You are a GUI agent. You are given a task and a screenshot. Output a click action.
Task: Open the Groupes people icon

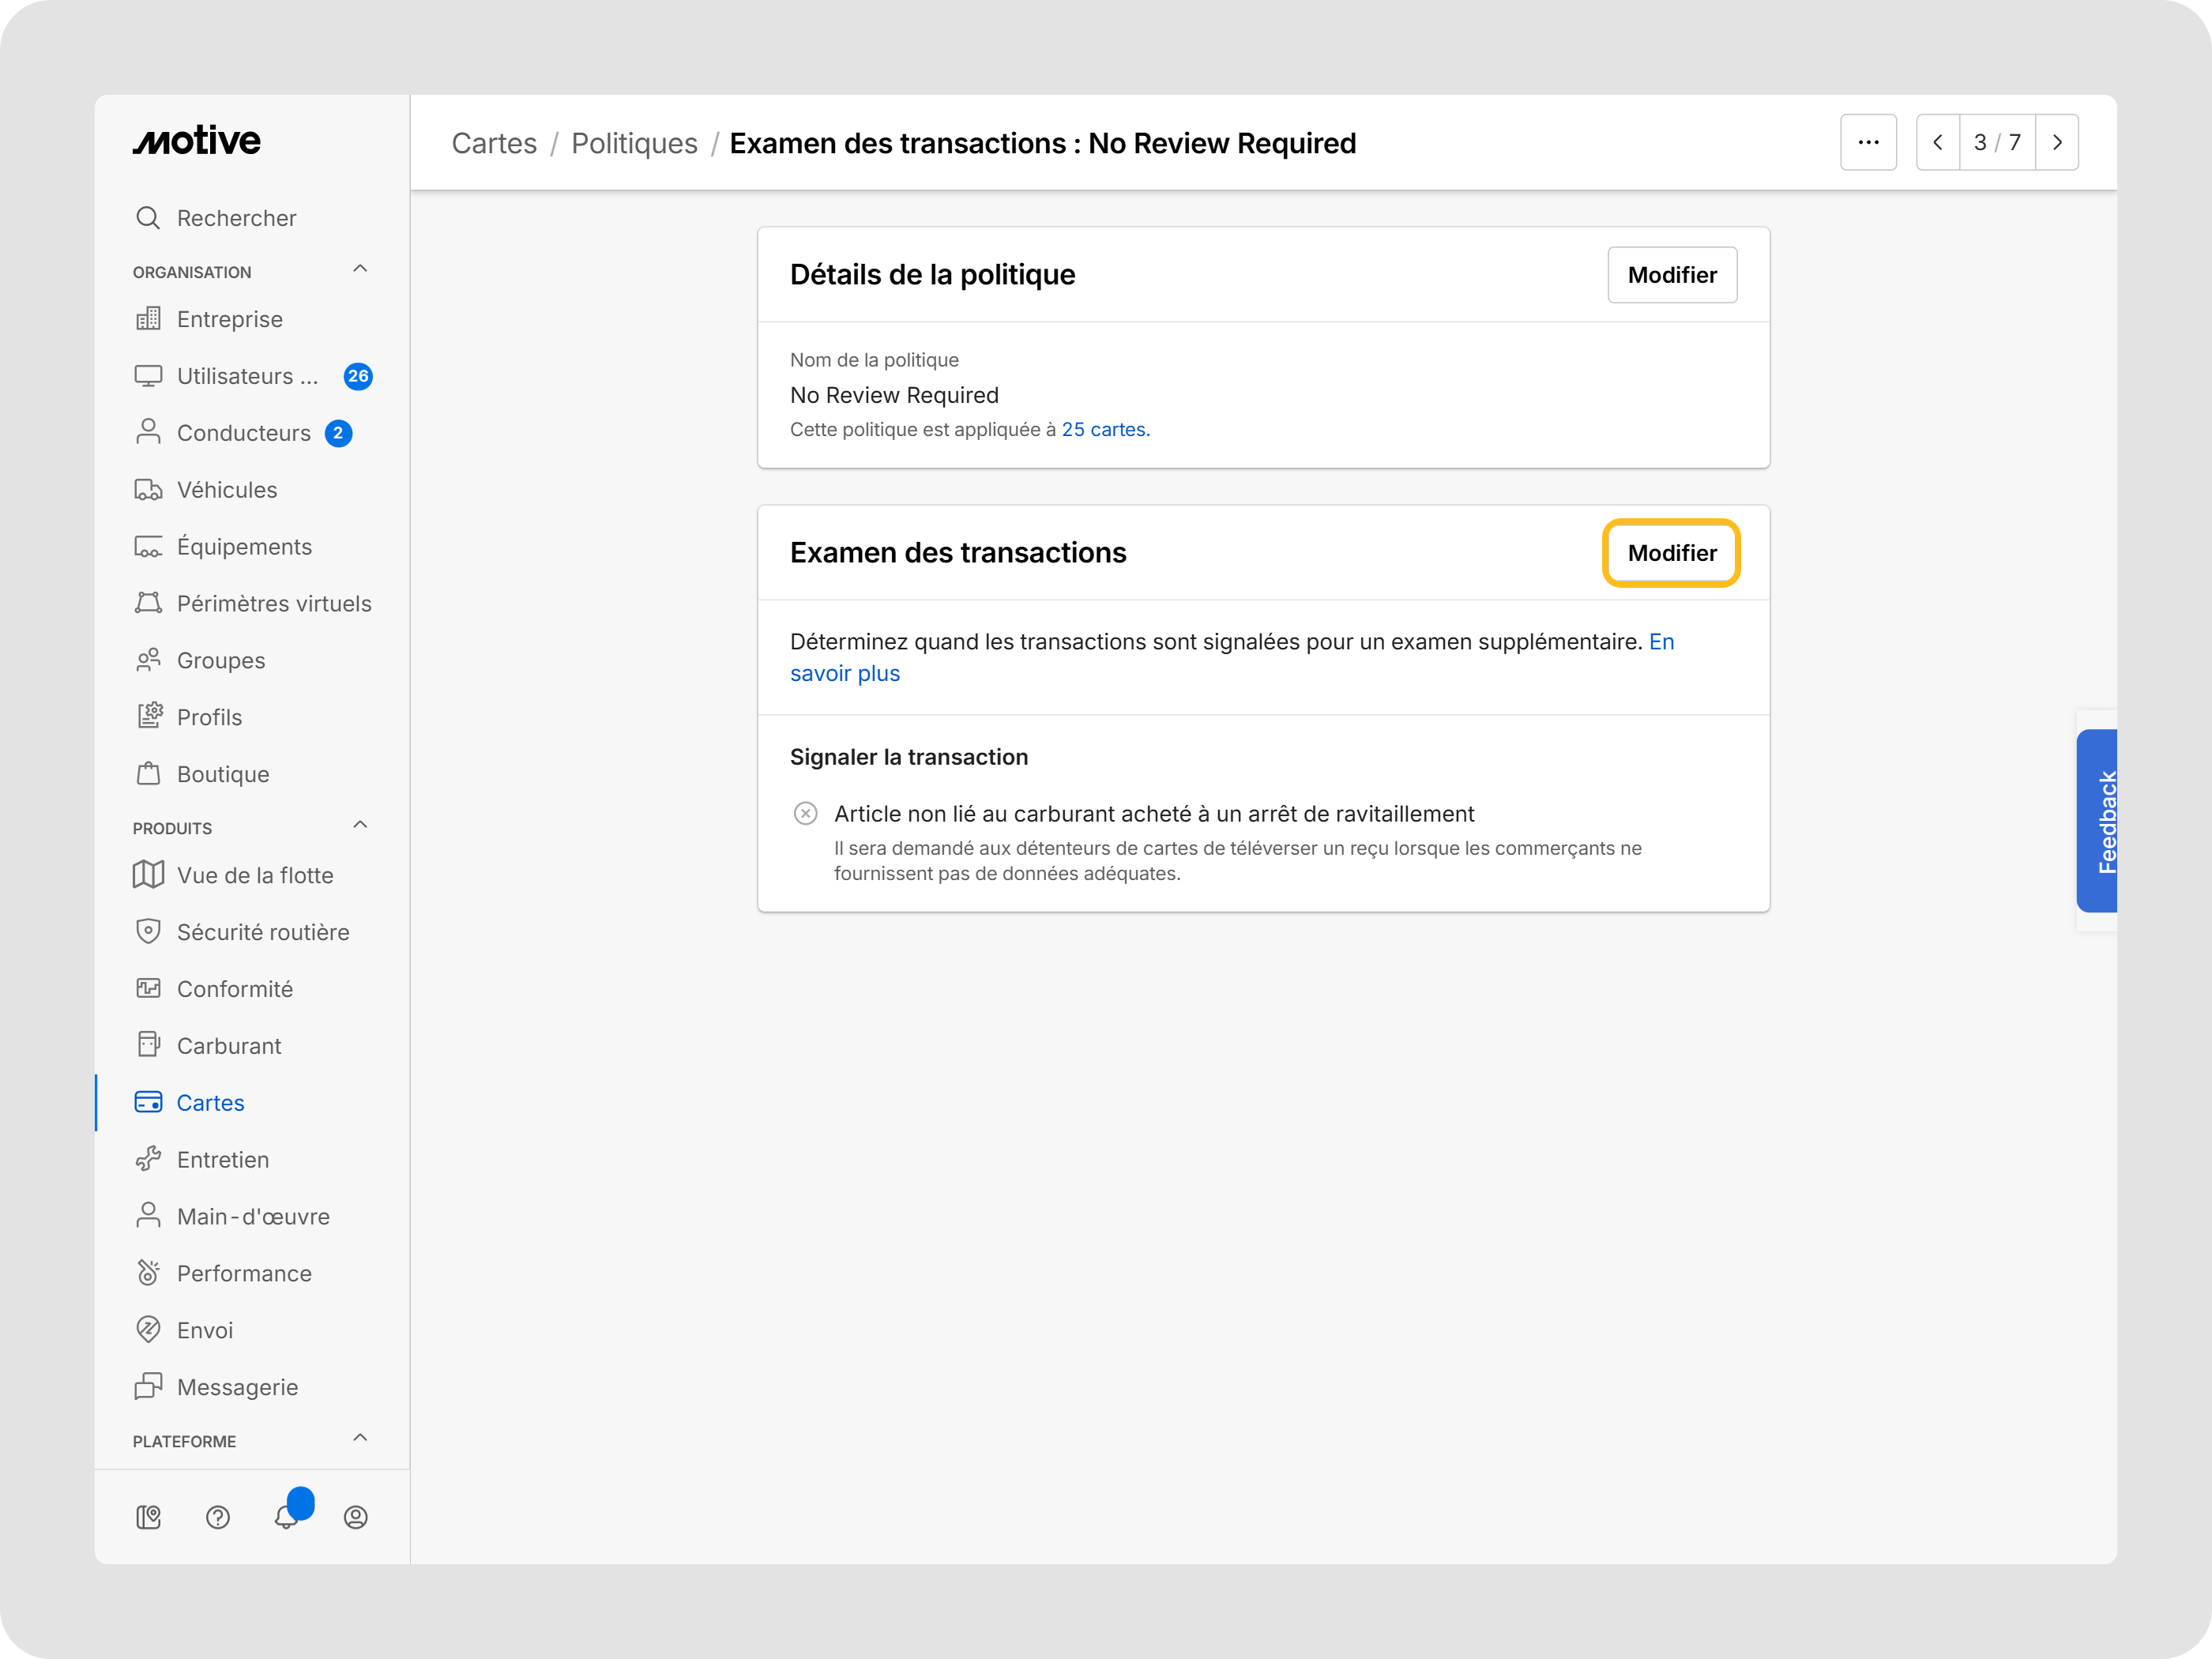148,660
